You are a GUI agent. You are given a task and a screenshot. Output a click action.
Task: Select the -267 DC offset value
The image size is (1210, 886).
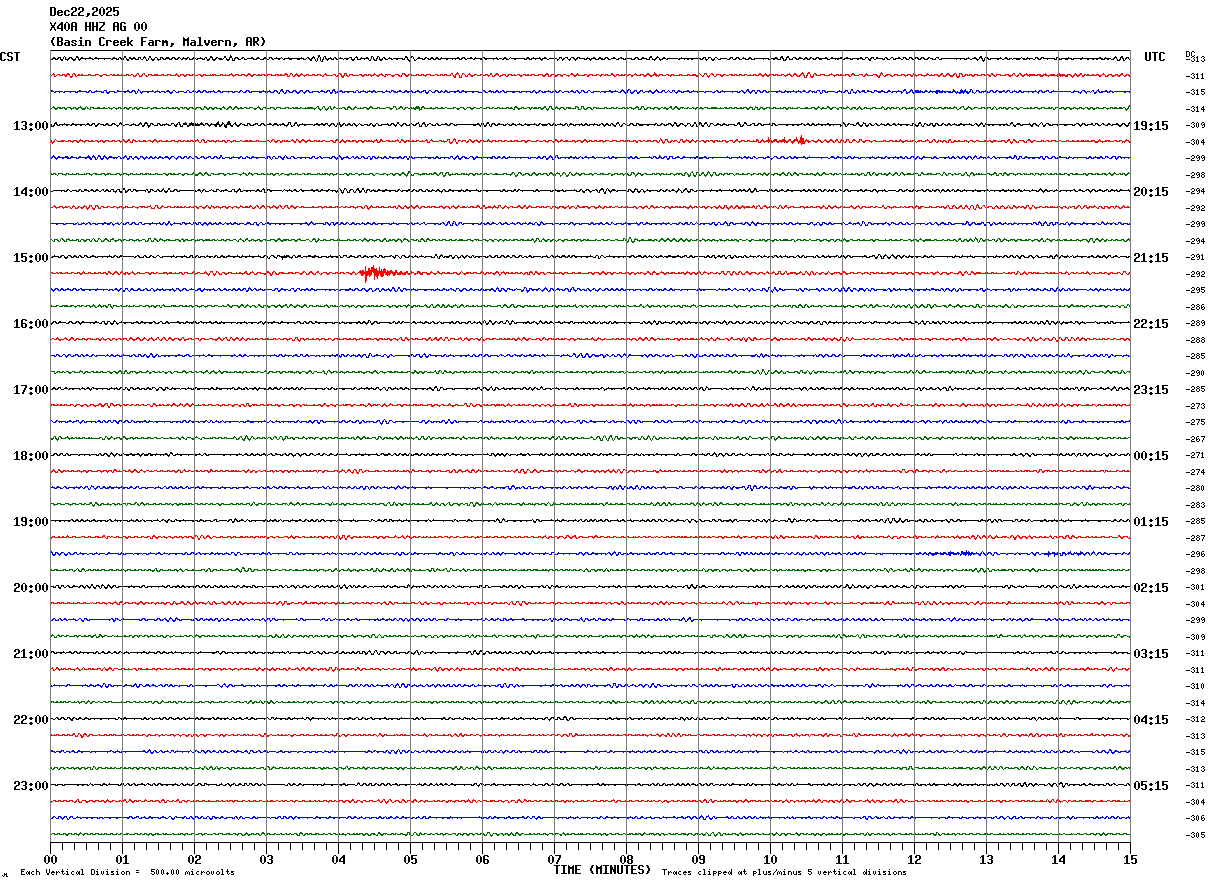tap(1195, 439)
